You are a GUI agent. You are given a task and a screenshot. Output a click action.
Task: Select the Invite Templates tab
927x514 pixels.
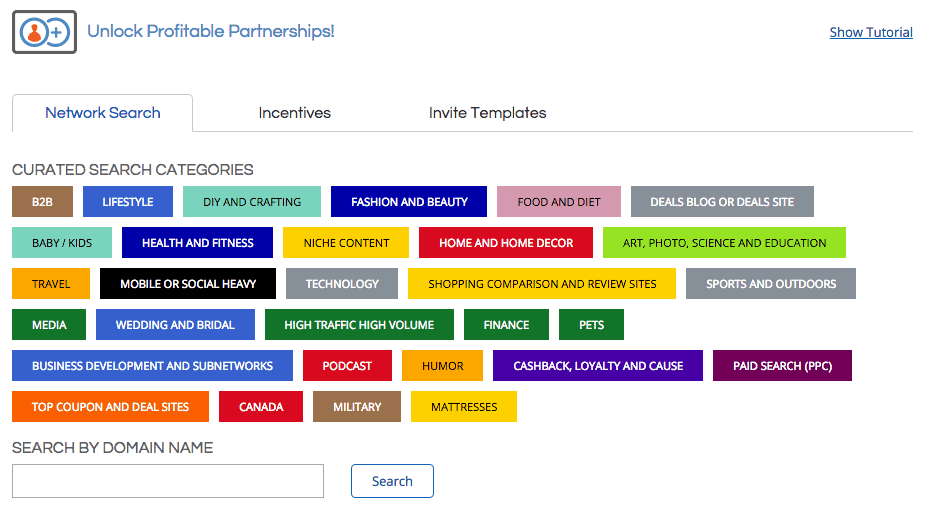(487, 113)
